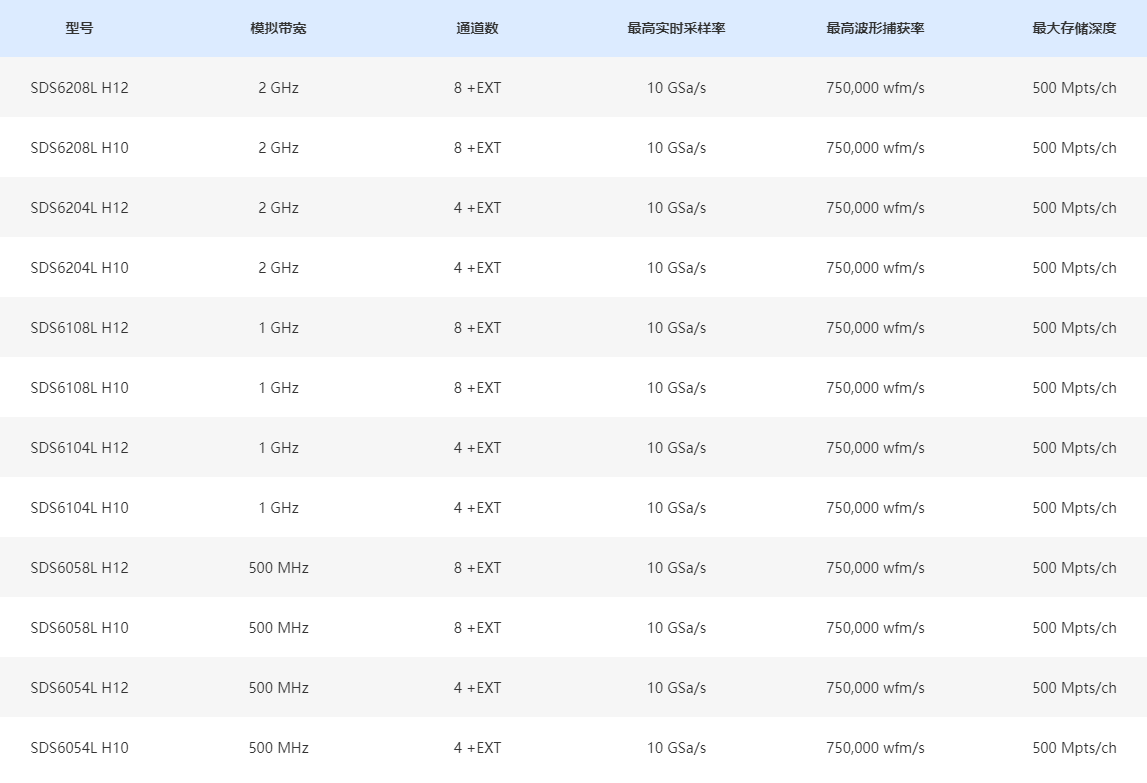Click 10 GSa/s in SDS6104L H10 row
This screenshot has width=1147, height=783.
(676, 508)
